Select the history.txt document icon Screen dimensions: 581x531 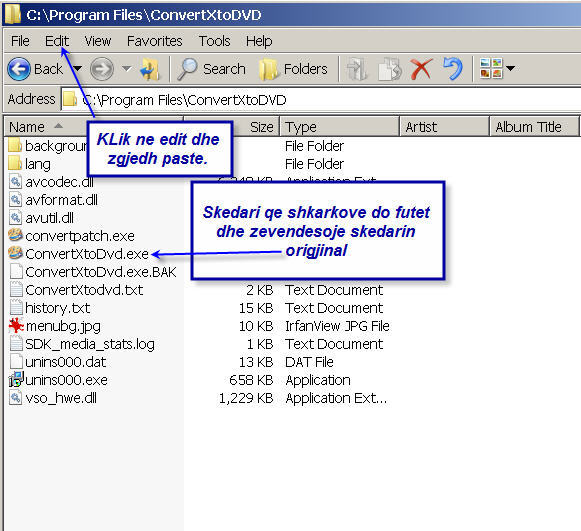[16, 307]
